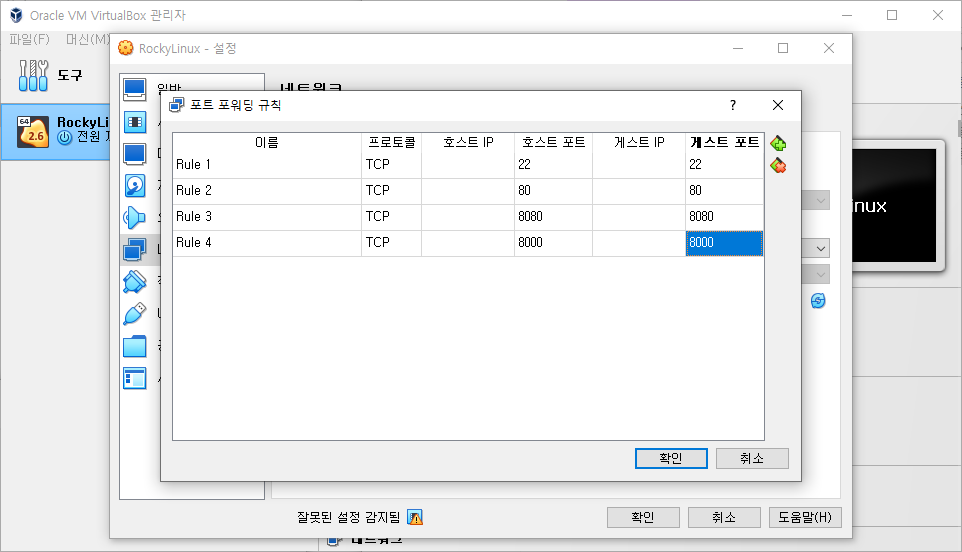Click host port 8000 cell of Rule 4

click(553, 243)
